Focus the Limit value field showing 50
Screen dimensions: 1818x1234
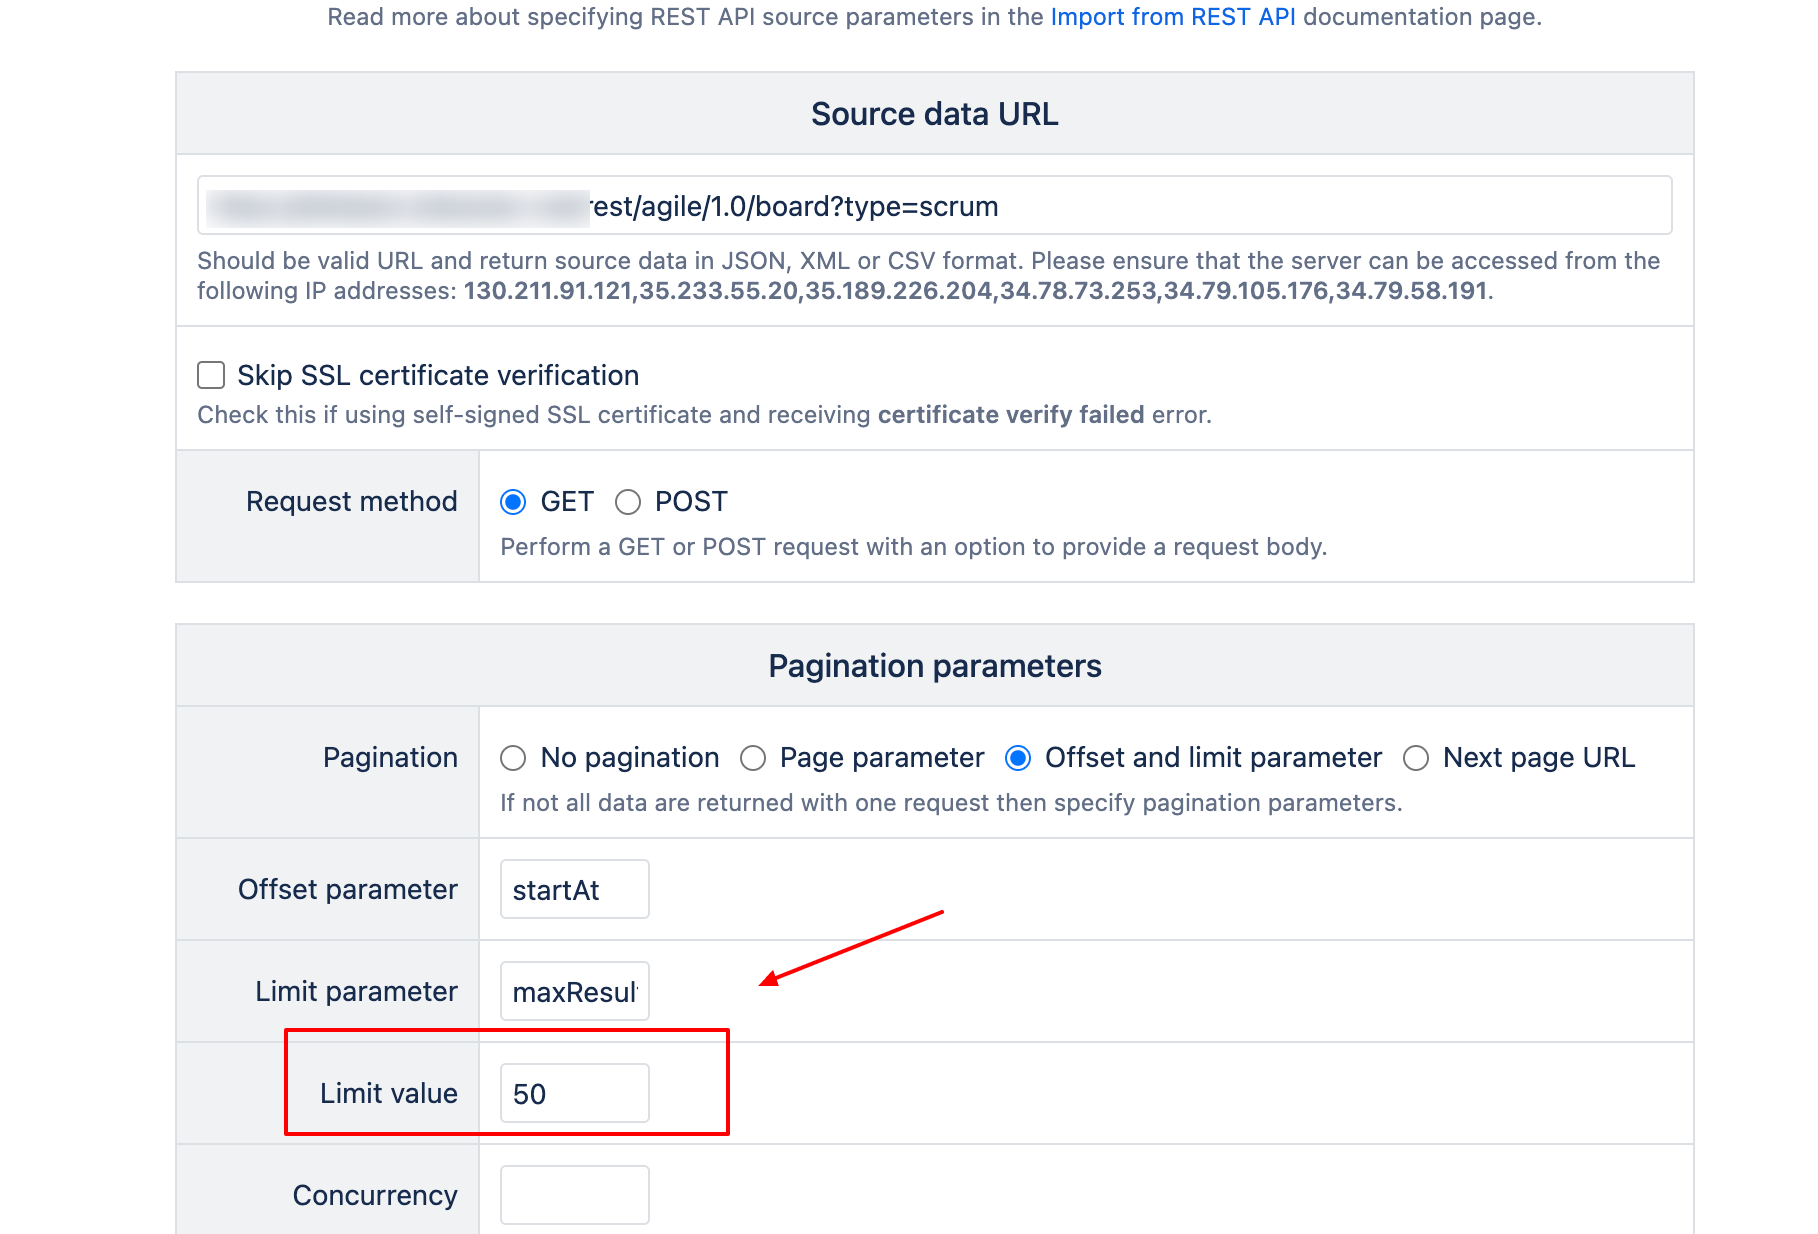(x=574, y=1094)
